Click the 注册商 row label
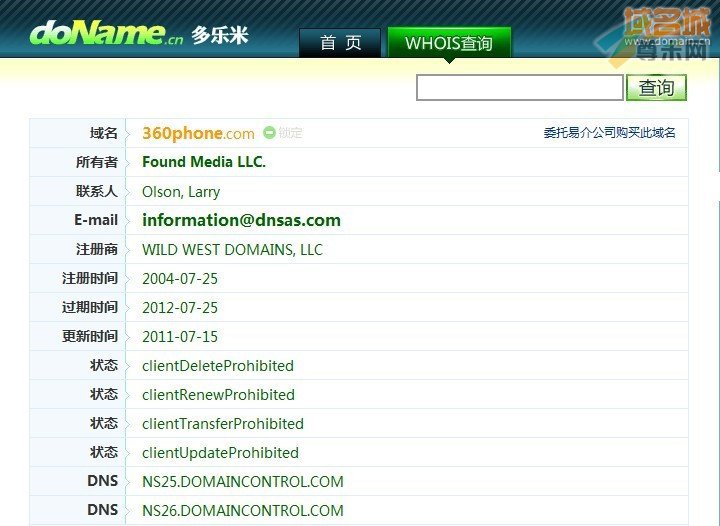The width and height of the screenshot is (720, 526). [x=97, y=249]
